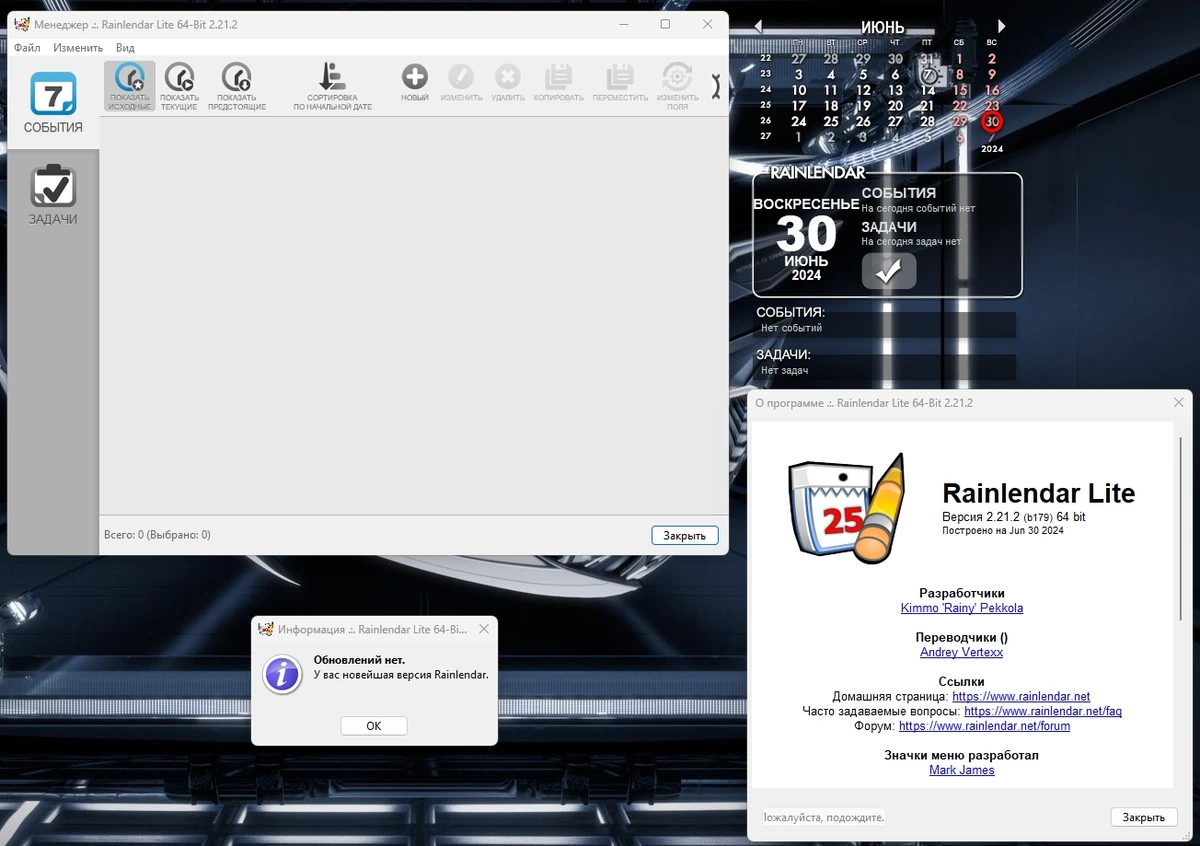Click the ИЮНЬ month header of calendar
The height and width of the screenshot is (846, 1200).
tap(882, 28)
